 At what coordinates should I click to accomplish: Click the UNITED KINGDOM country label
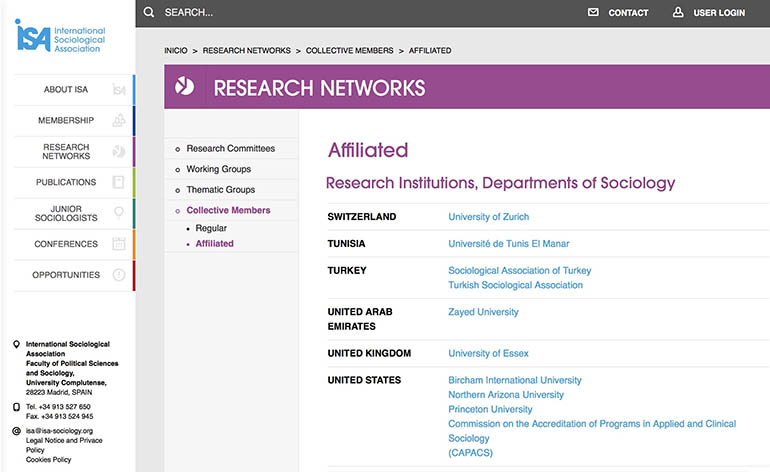click(x=369, y=353)
